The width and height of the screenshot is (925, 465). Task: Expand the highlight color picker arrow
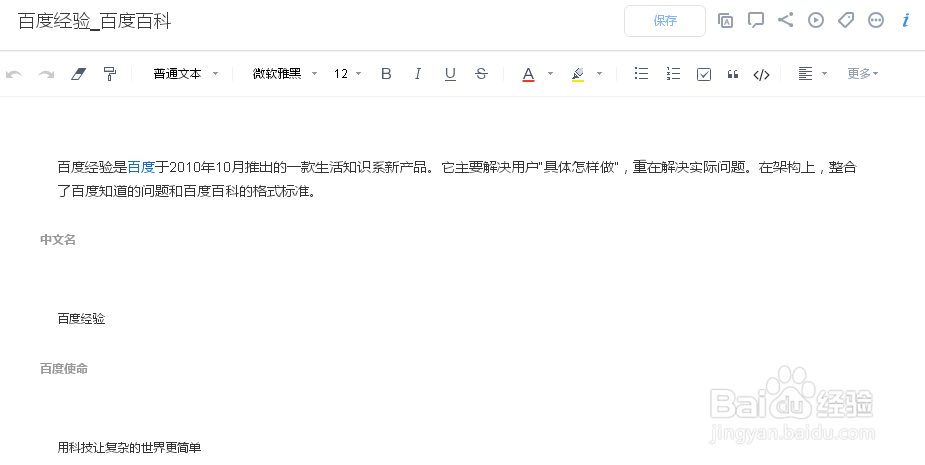click(599, 74)
